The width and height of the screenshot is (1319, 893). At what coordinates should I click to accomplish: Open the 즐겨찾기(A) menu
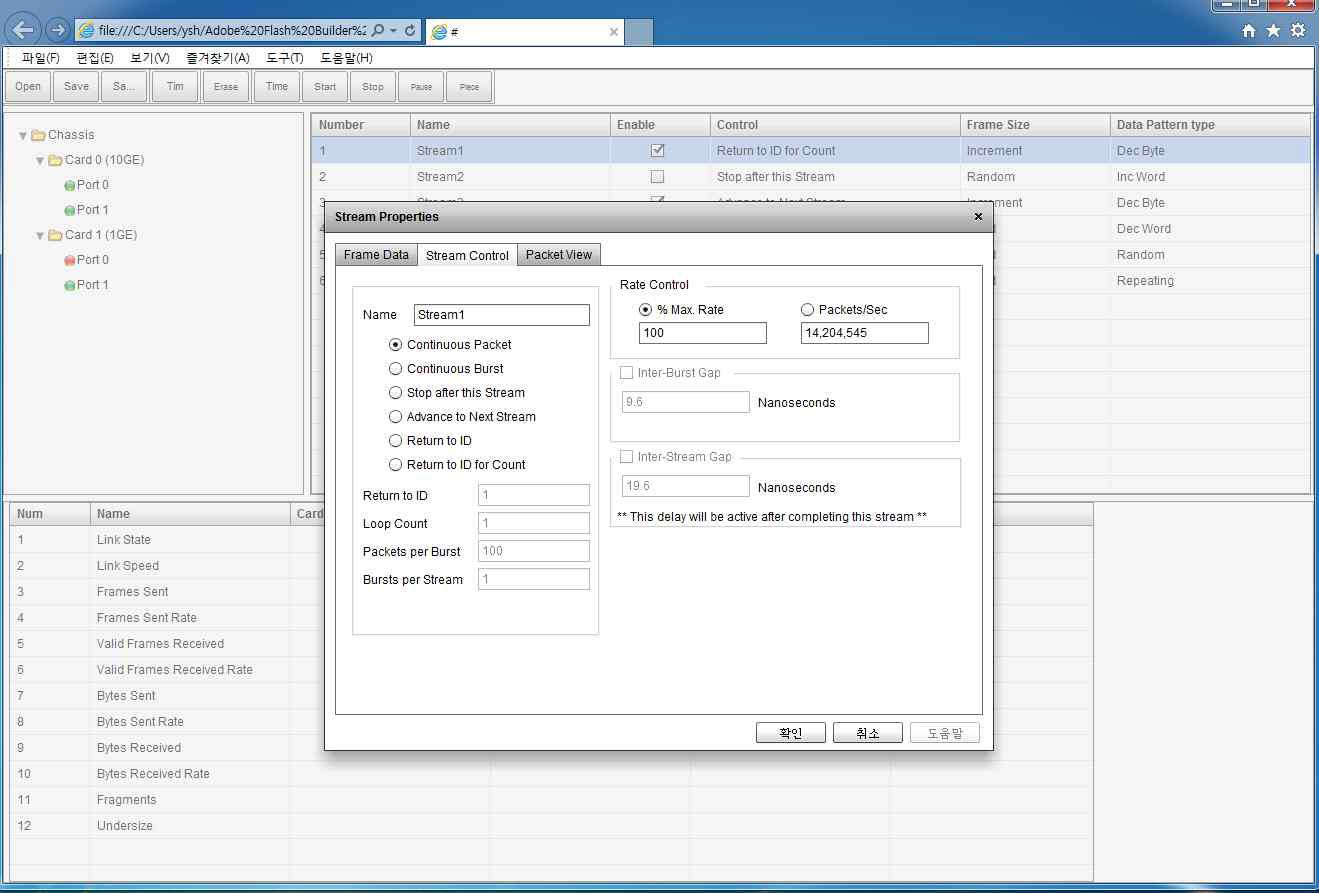(x=218, y=58)
